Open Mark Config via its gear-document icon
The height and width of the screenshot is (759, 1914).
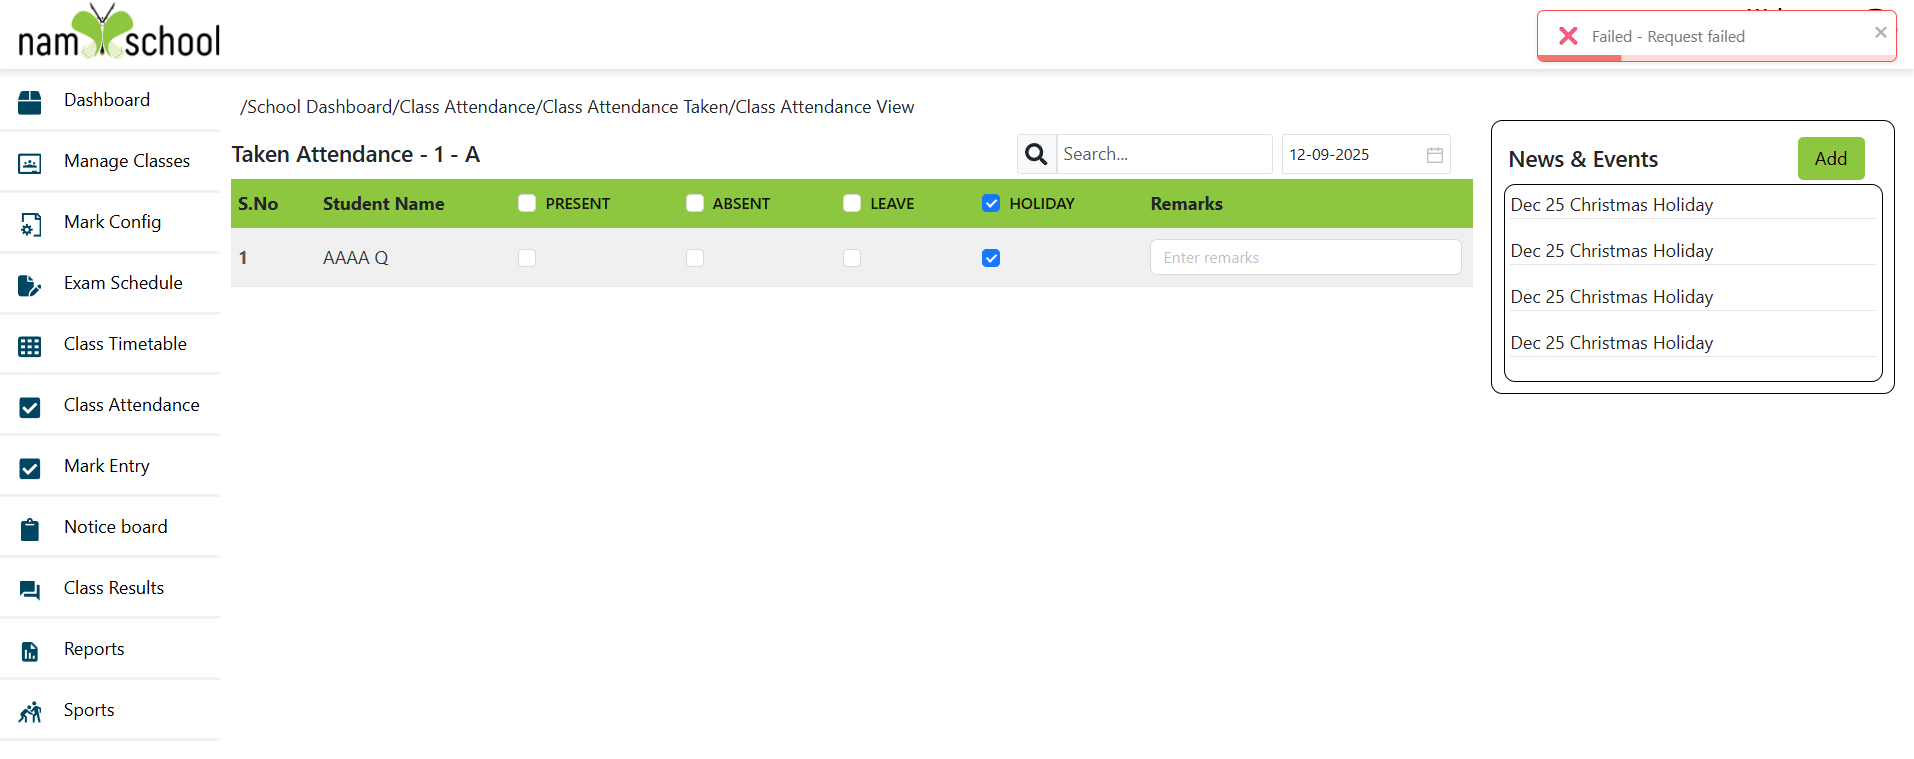click(x=30, y=224)
